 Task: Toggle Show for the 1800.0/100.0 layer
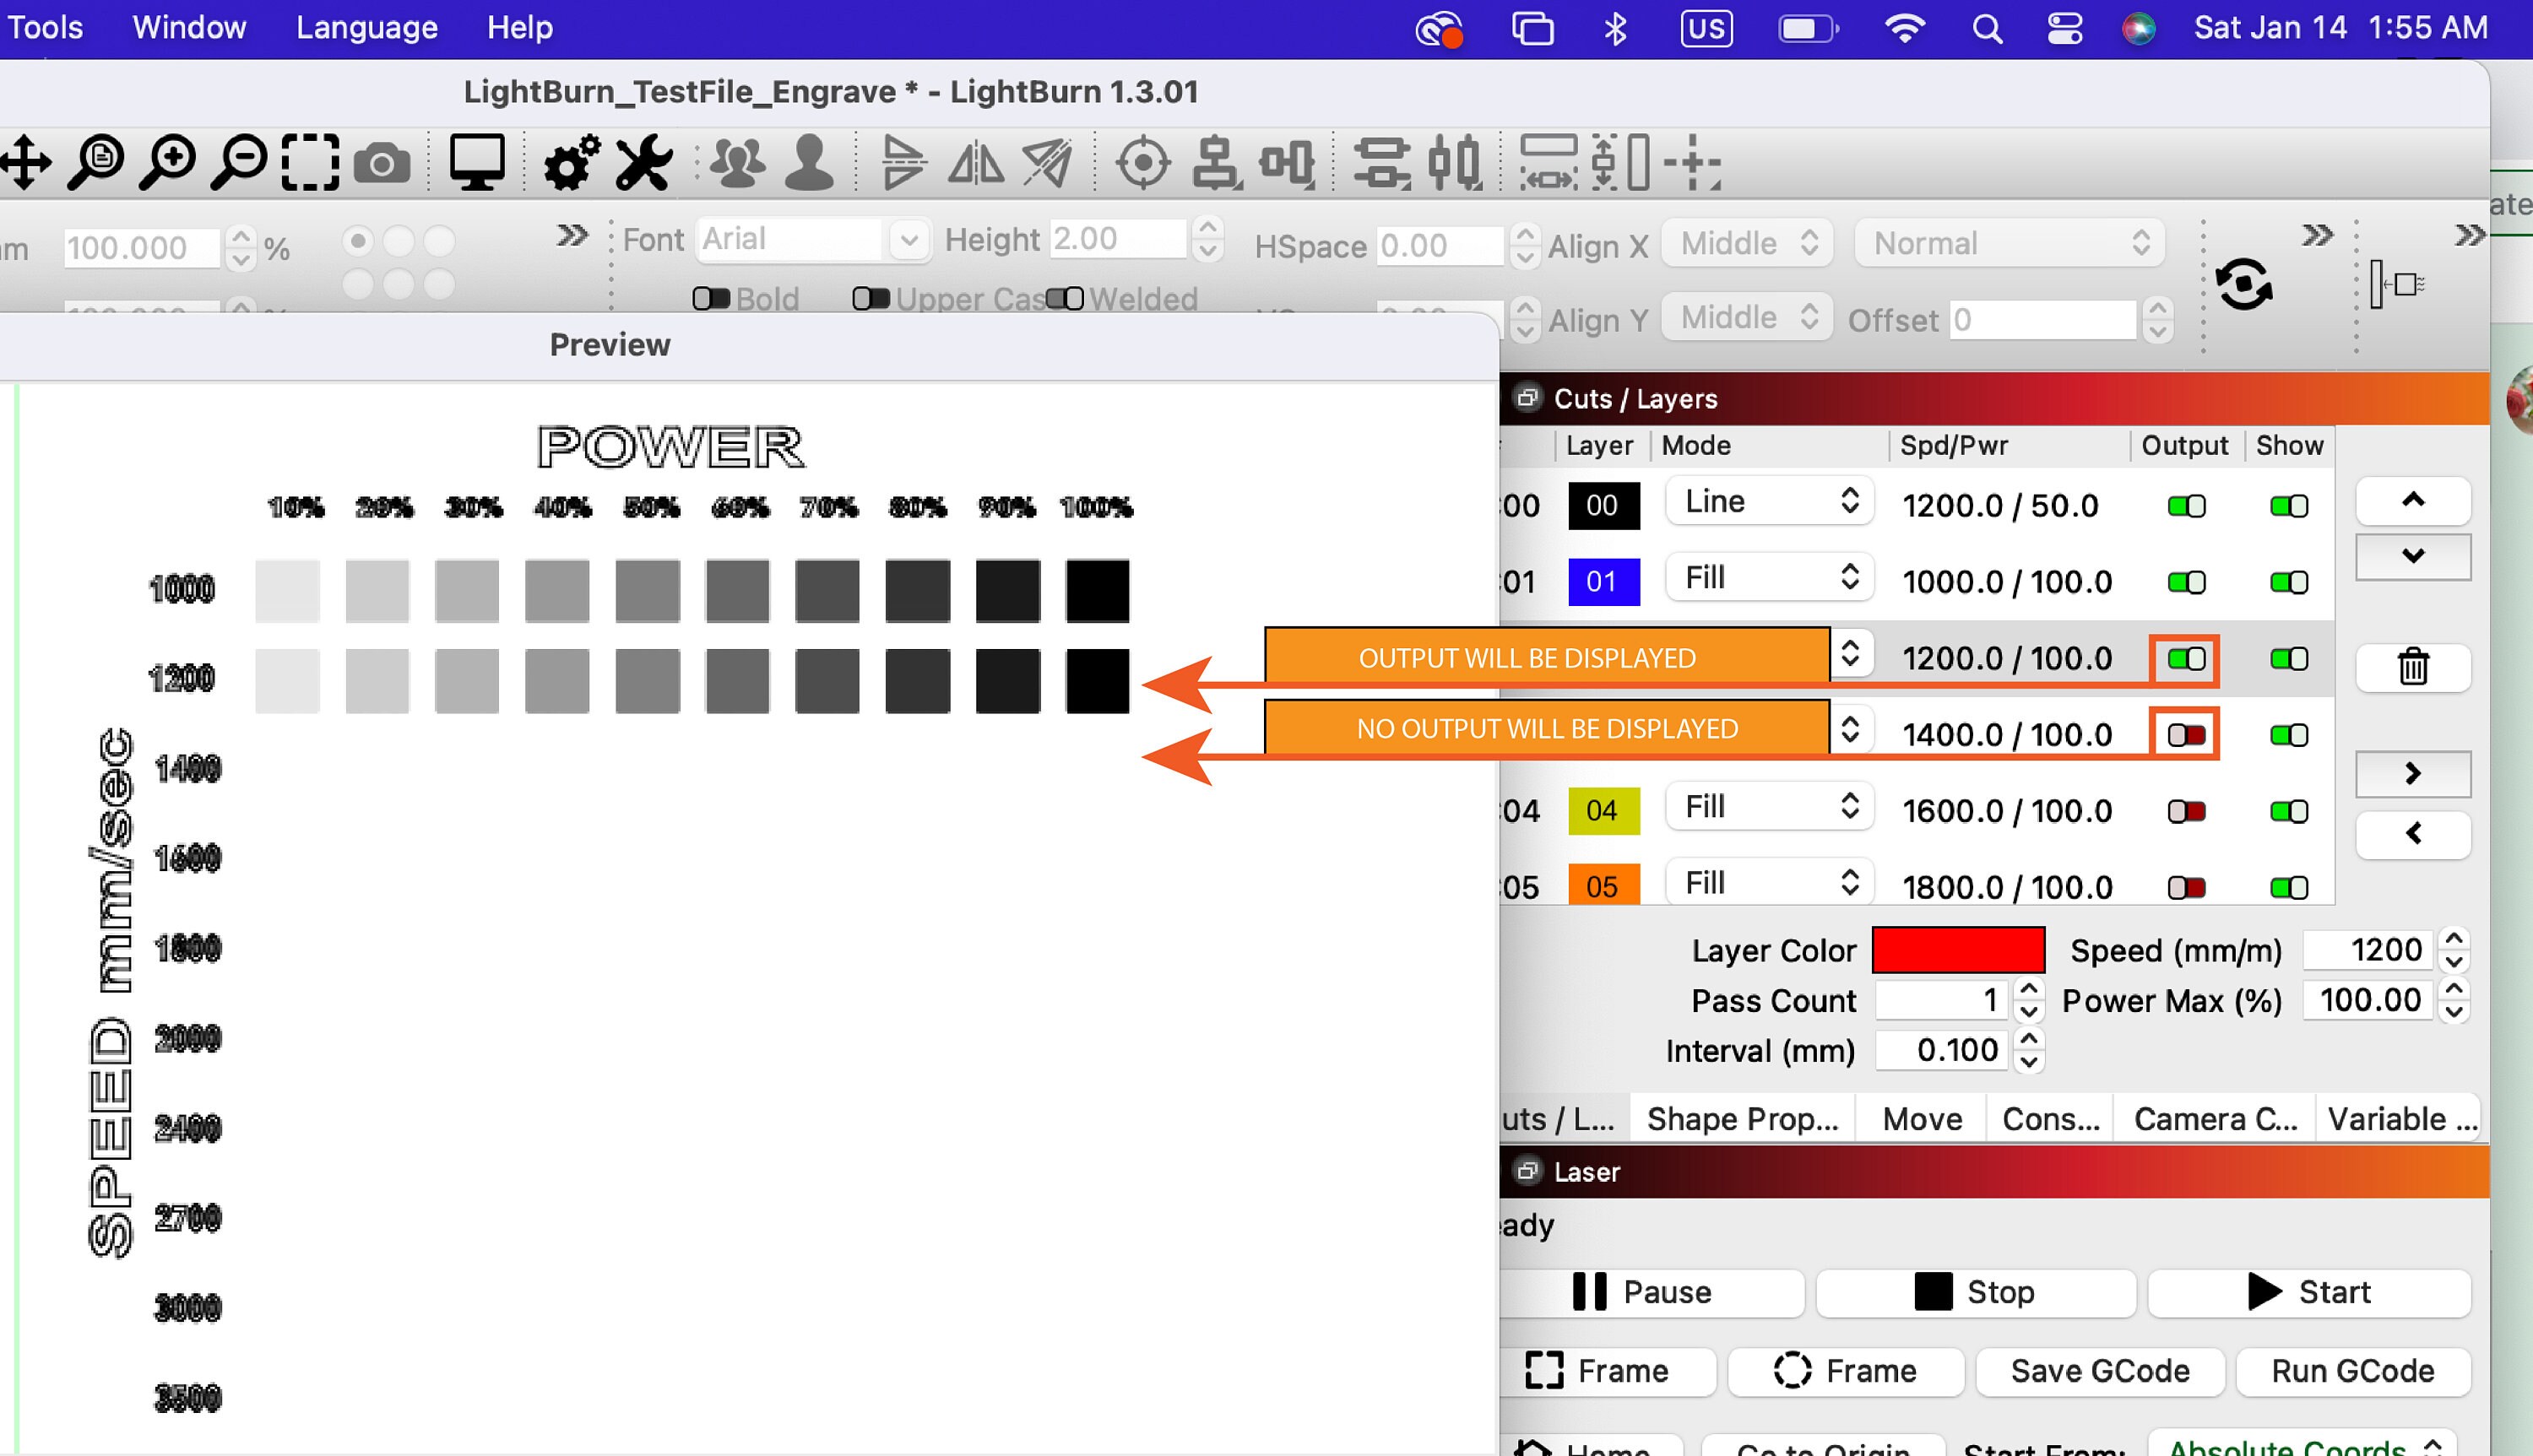pyautogui.click(x=2290, y=886)
